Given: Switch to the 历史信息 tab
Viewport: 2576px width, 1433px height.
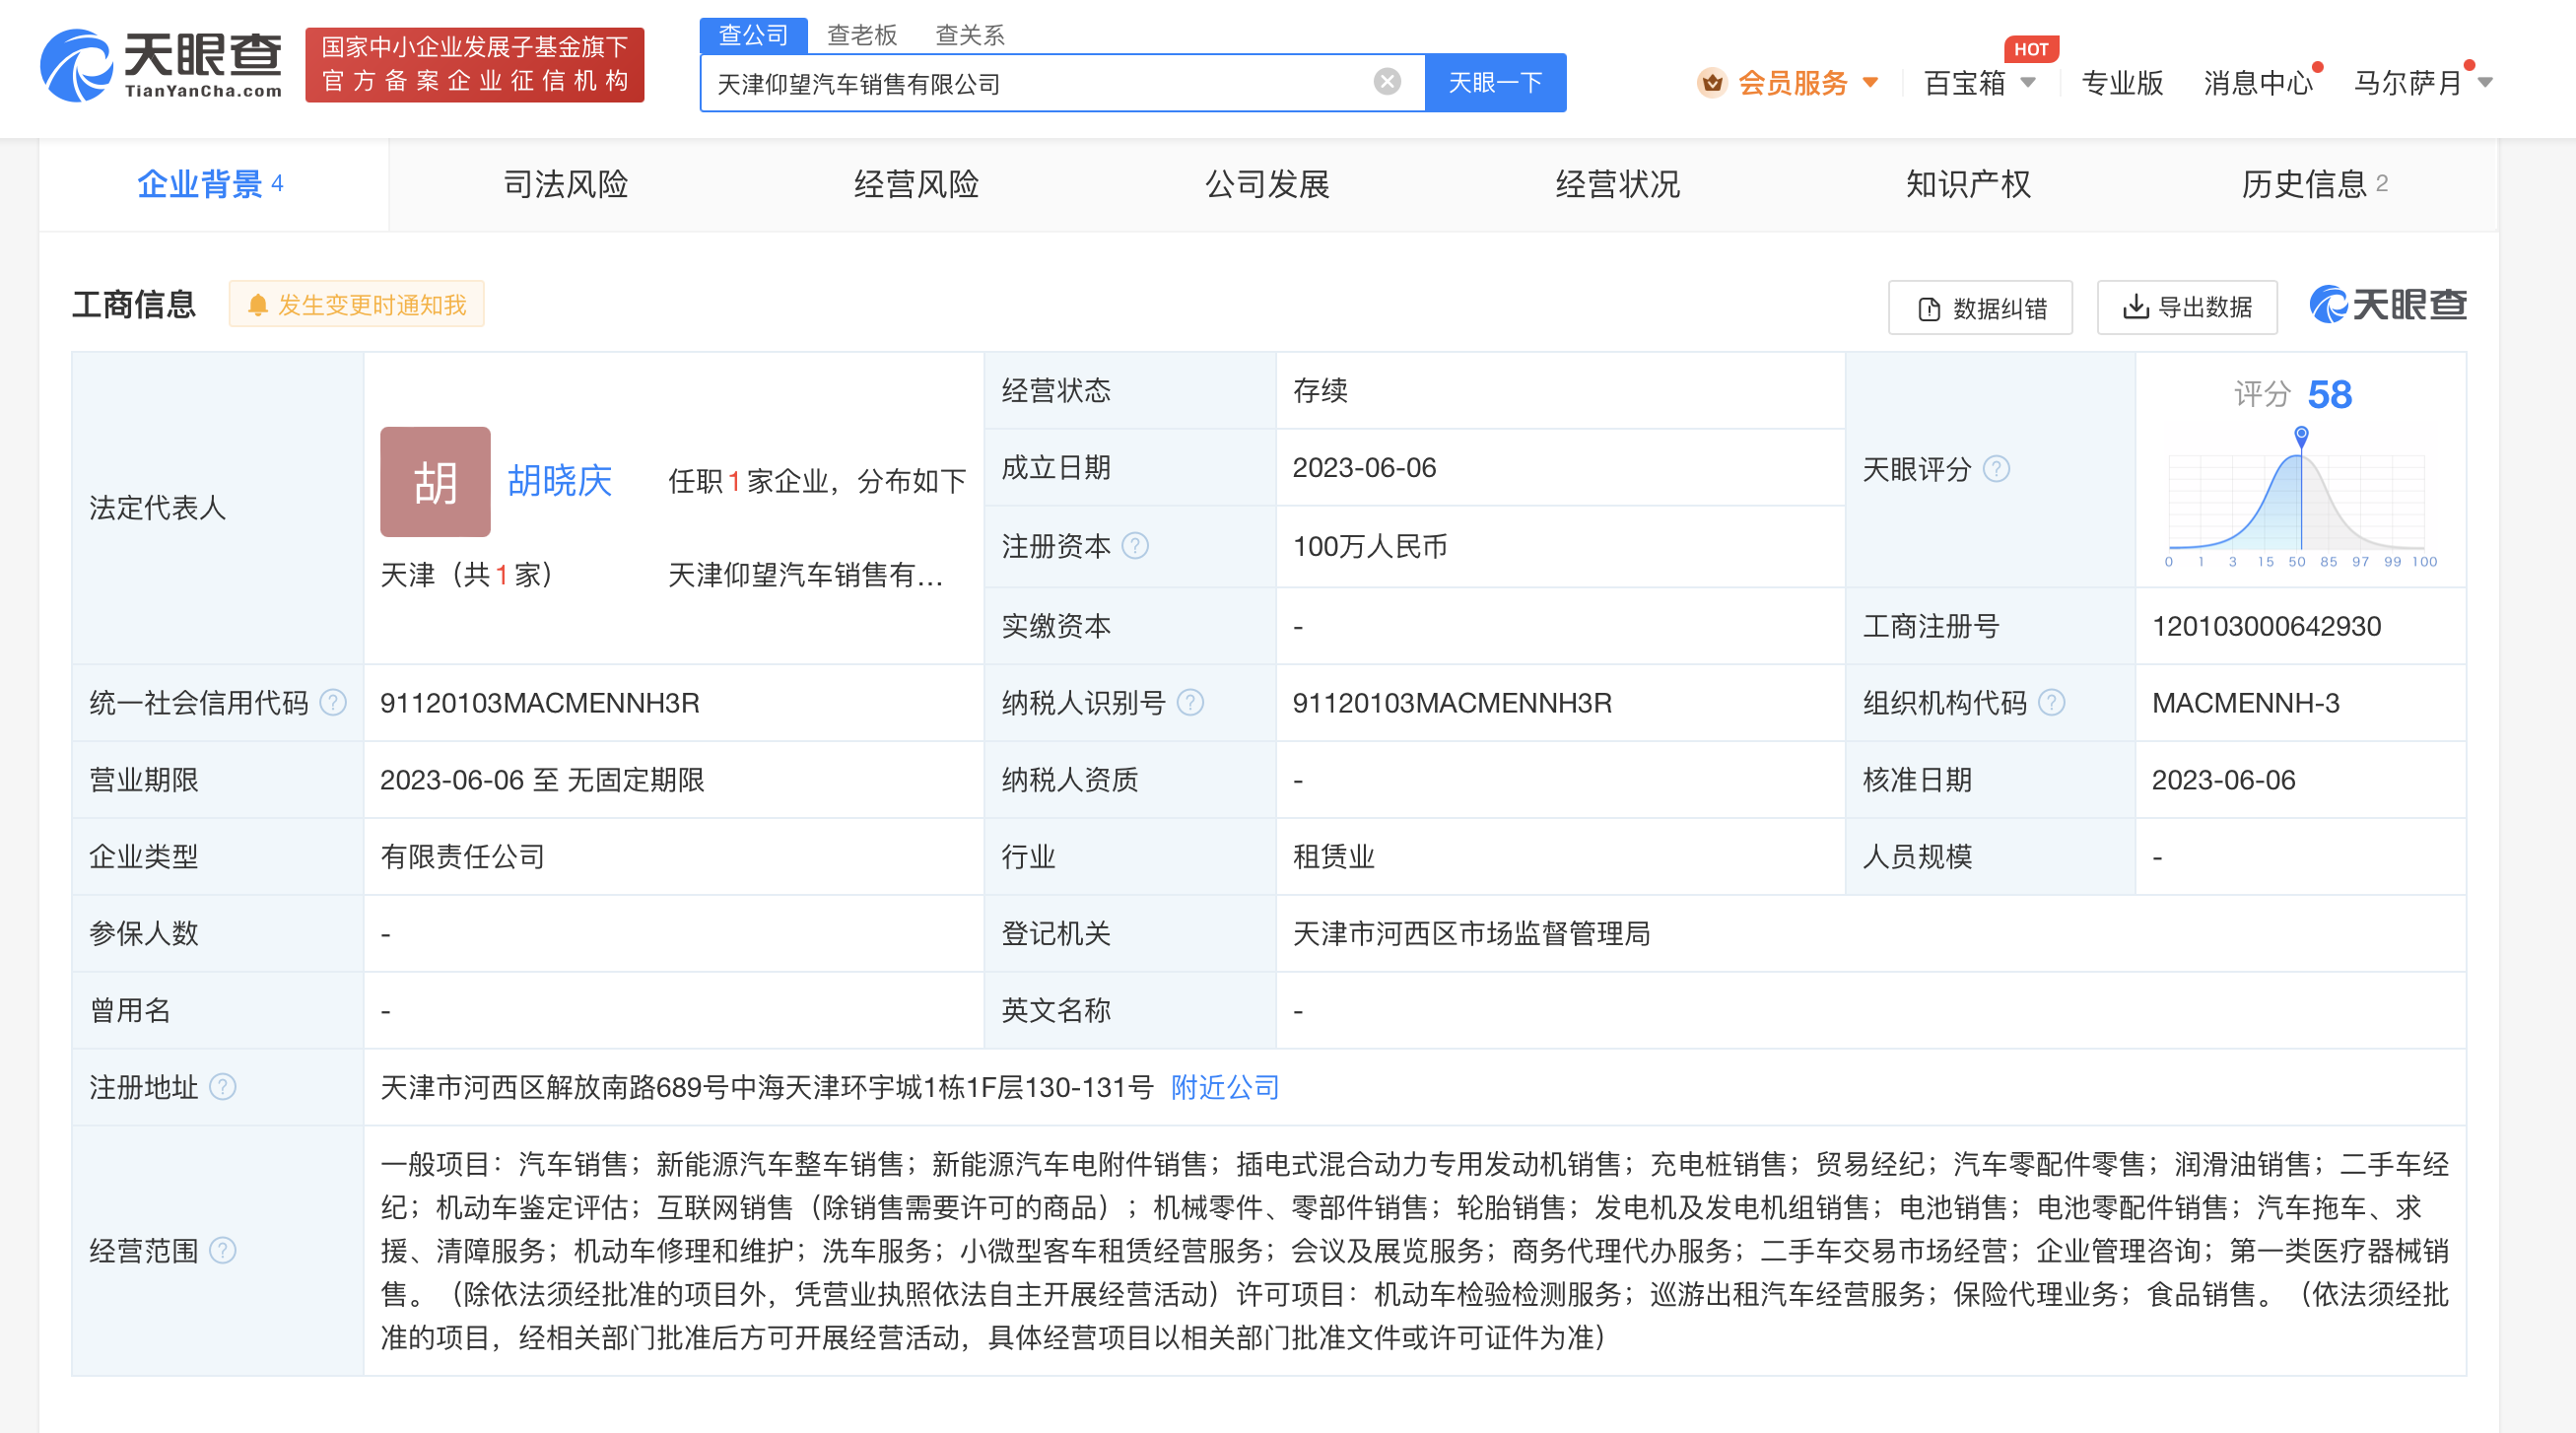Looking at the screenshot, I should [x=2313, y=184].
